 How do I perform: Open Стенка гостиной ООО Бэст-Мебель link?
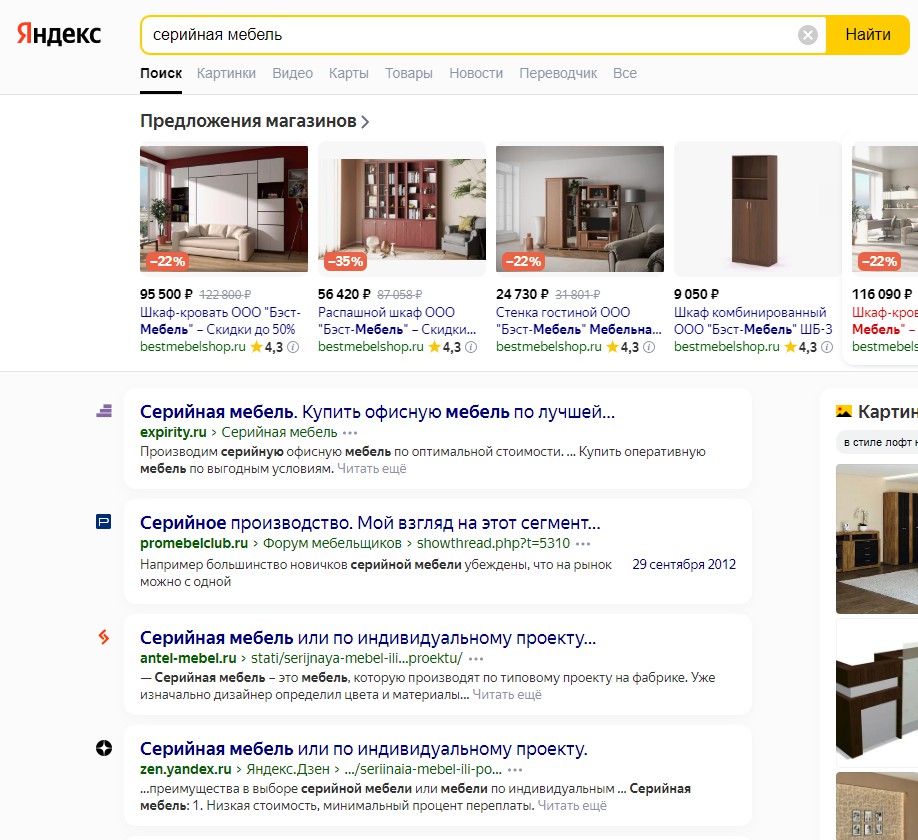pyautogui.click(x=578, y=321)
